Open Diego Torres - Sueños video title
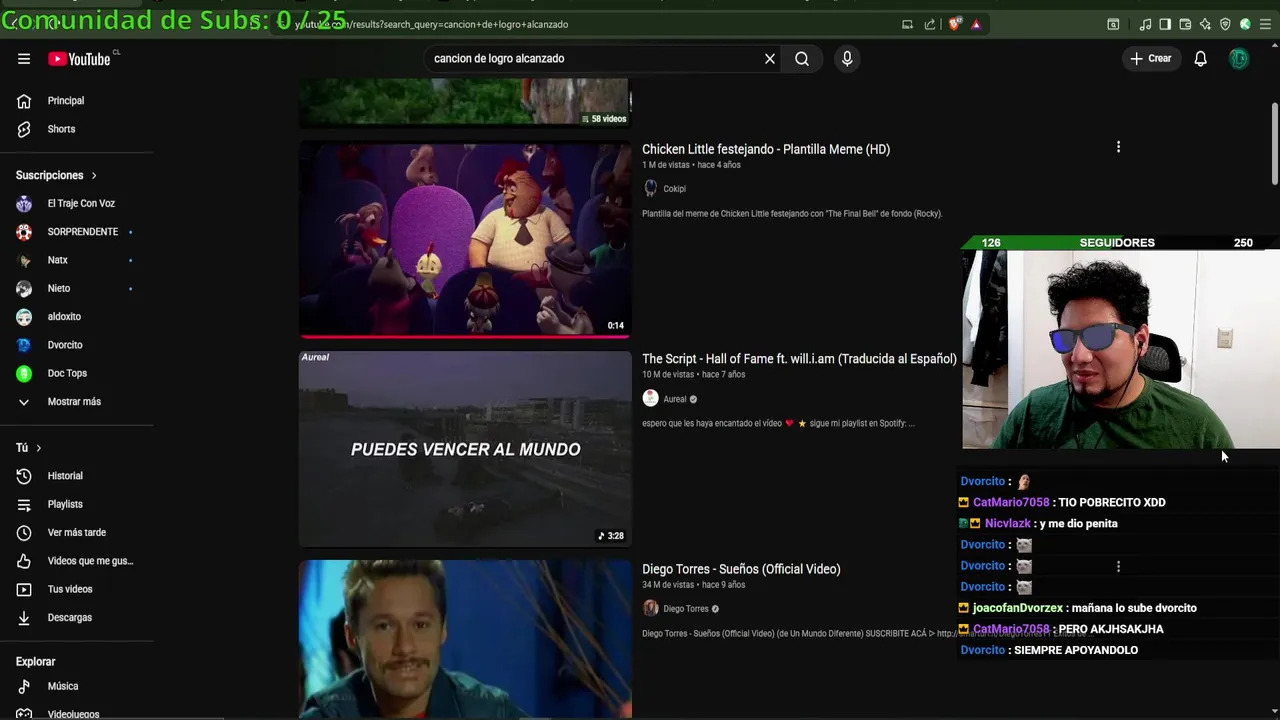 741,569
